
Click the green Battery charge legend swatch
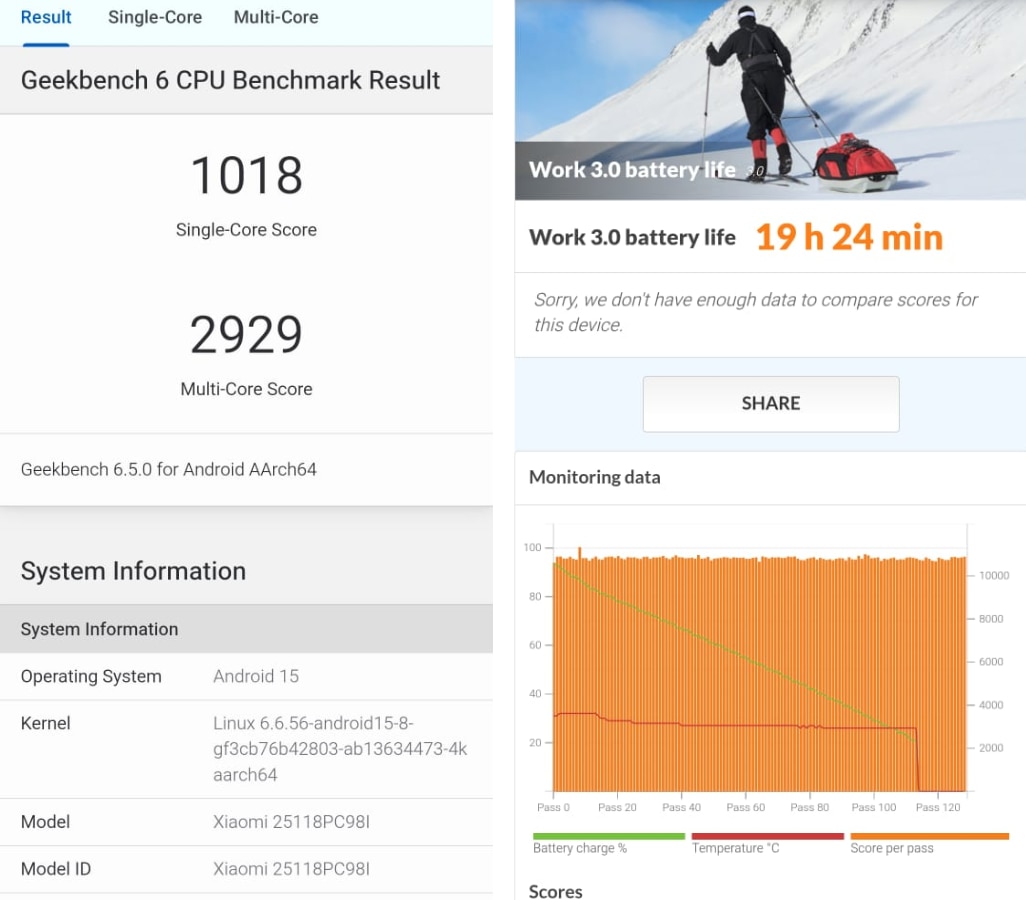608,835
